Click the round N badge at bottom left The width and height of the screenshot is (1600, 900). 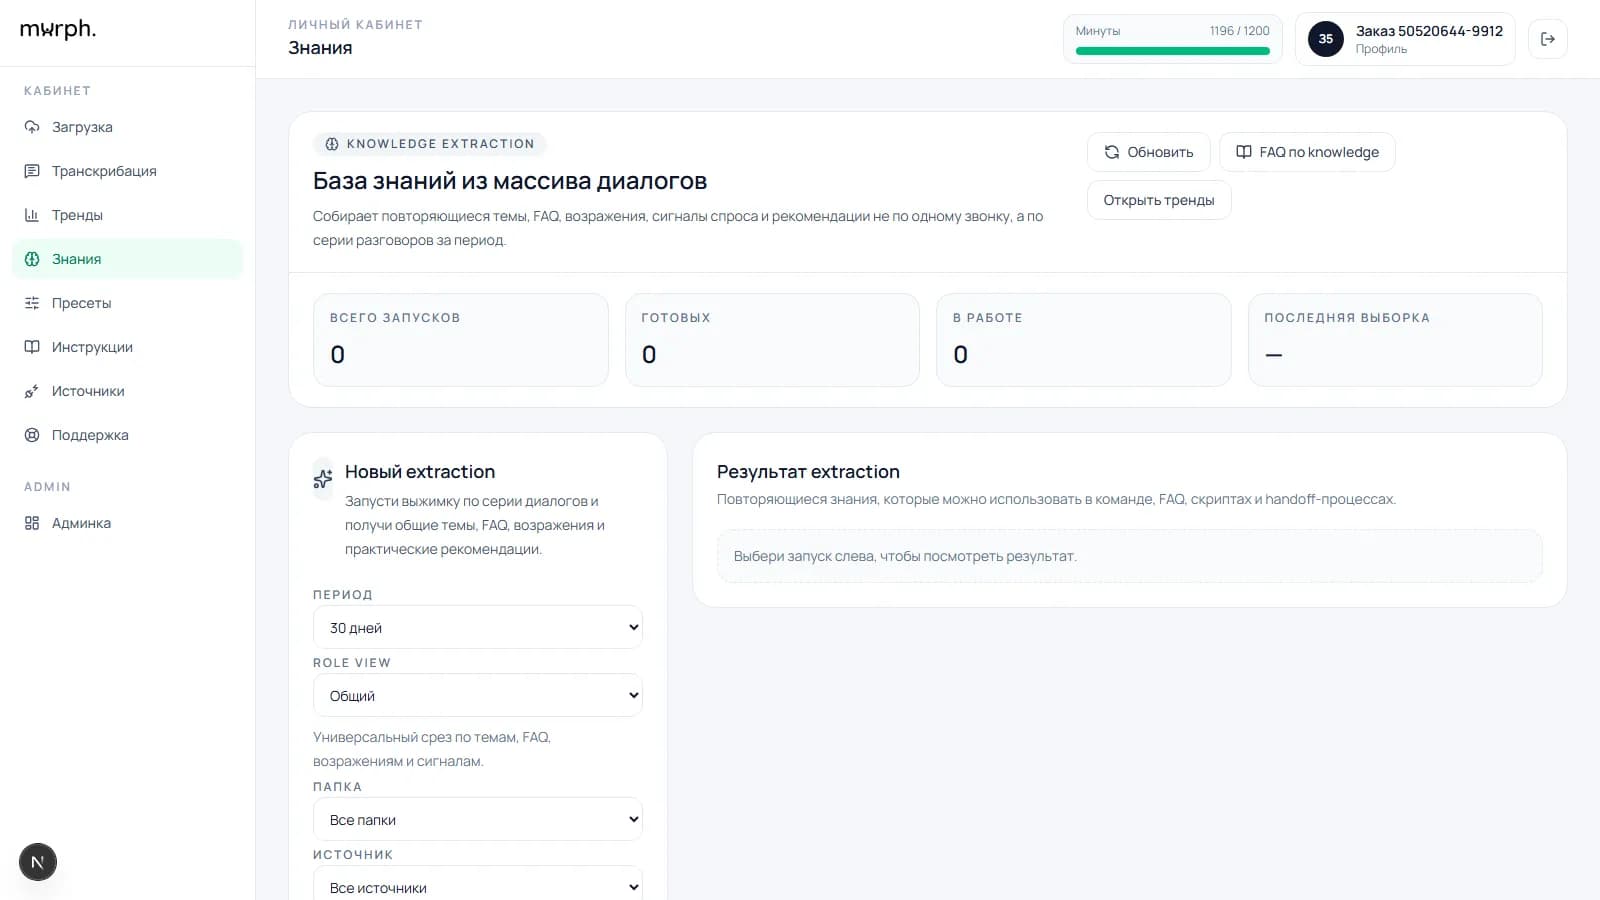[38, 862]
